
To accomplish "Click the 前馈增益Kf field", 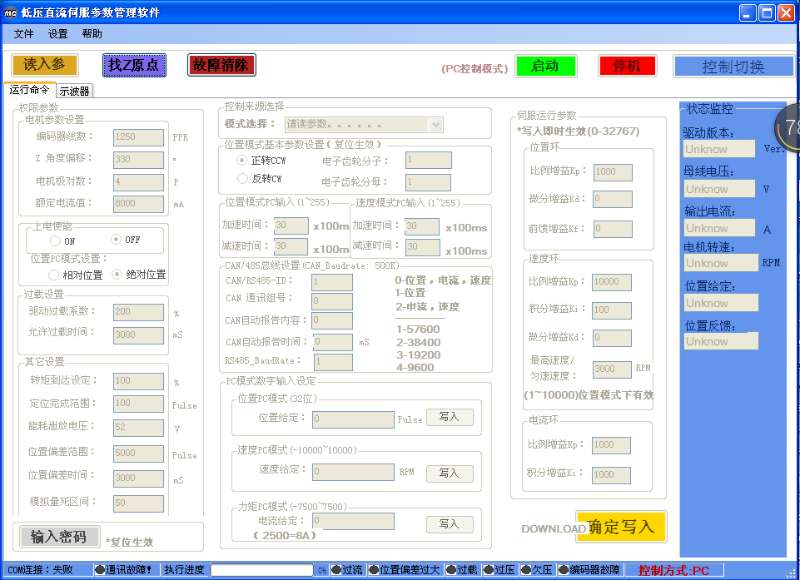I will tap(613, 229).
